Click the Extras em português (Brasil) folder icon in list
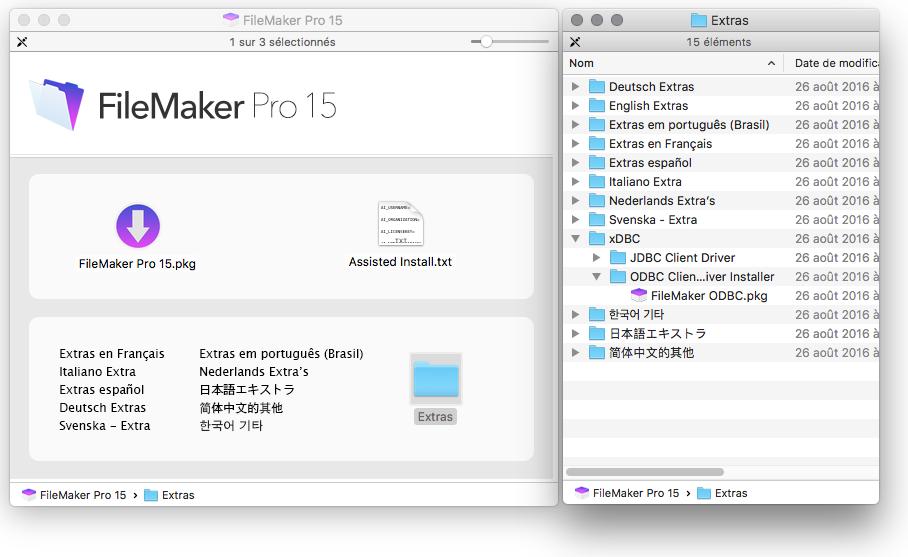Viewport: 908px width, 557px height. pos(597,124)
